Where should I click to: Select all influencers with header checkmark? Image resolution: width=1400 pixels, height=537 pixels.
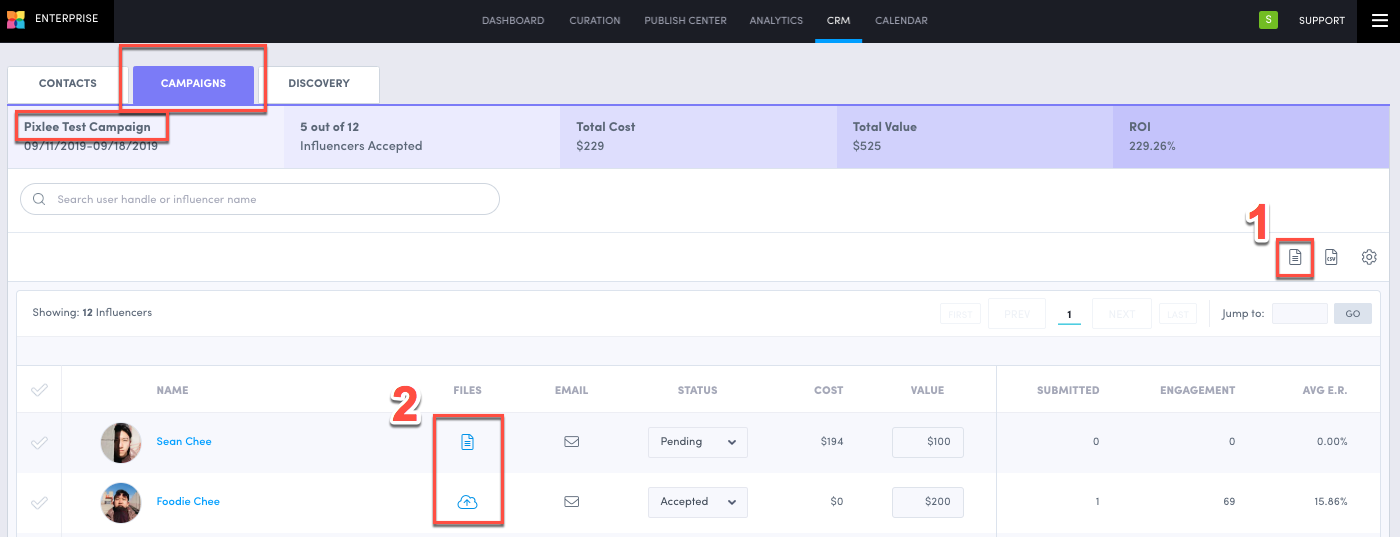point(39,390)
